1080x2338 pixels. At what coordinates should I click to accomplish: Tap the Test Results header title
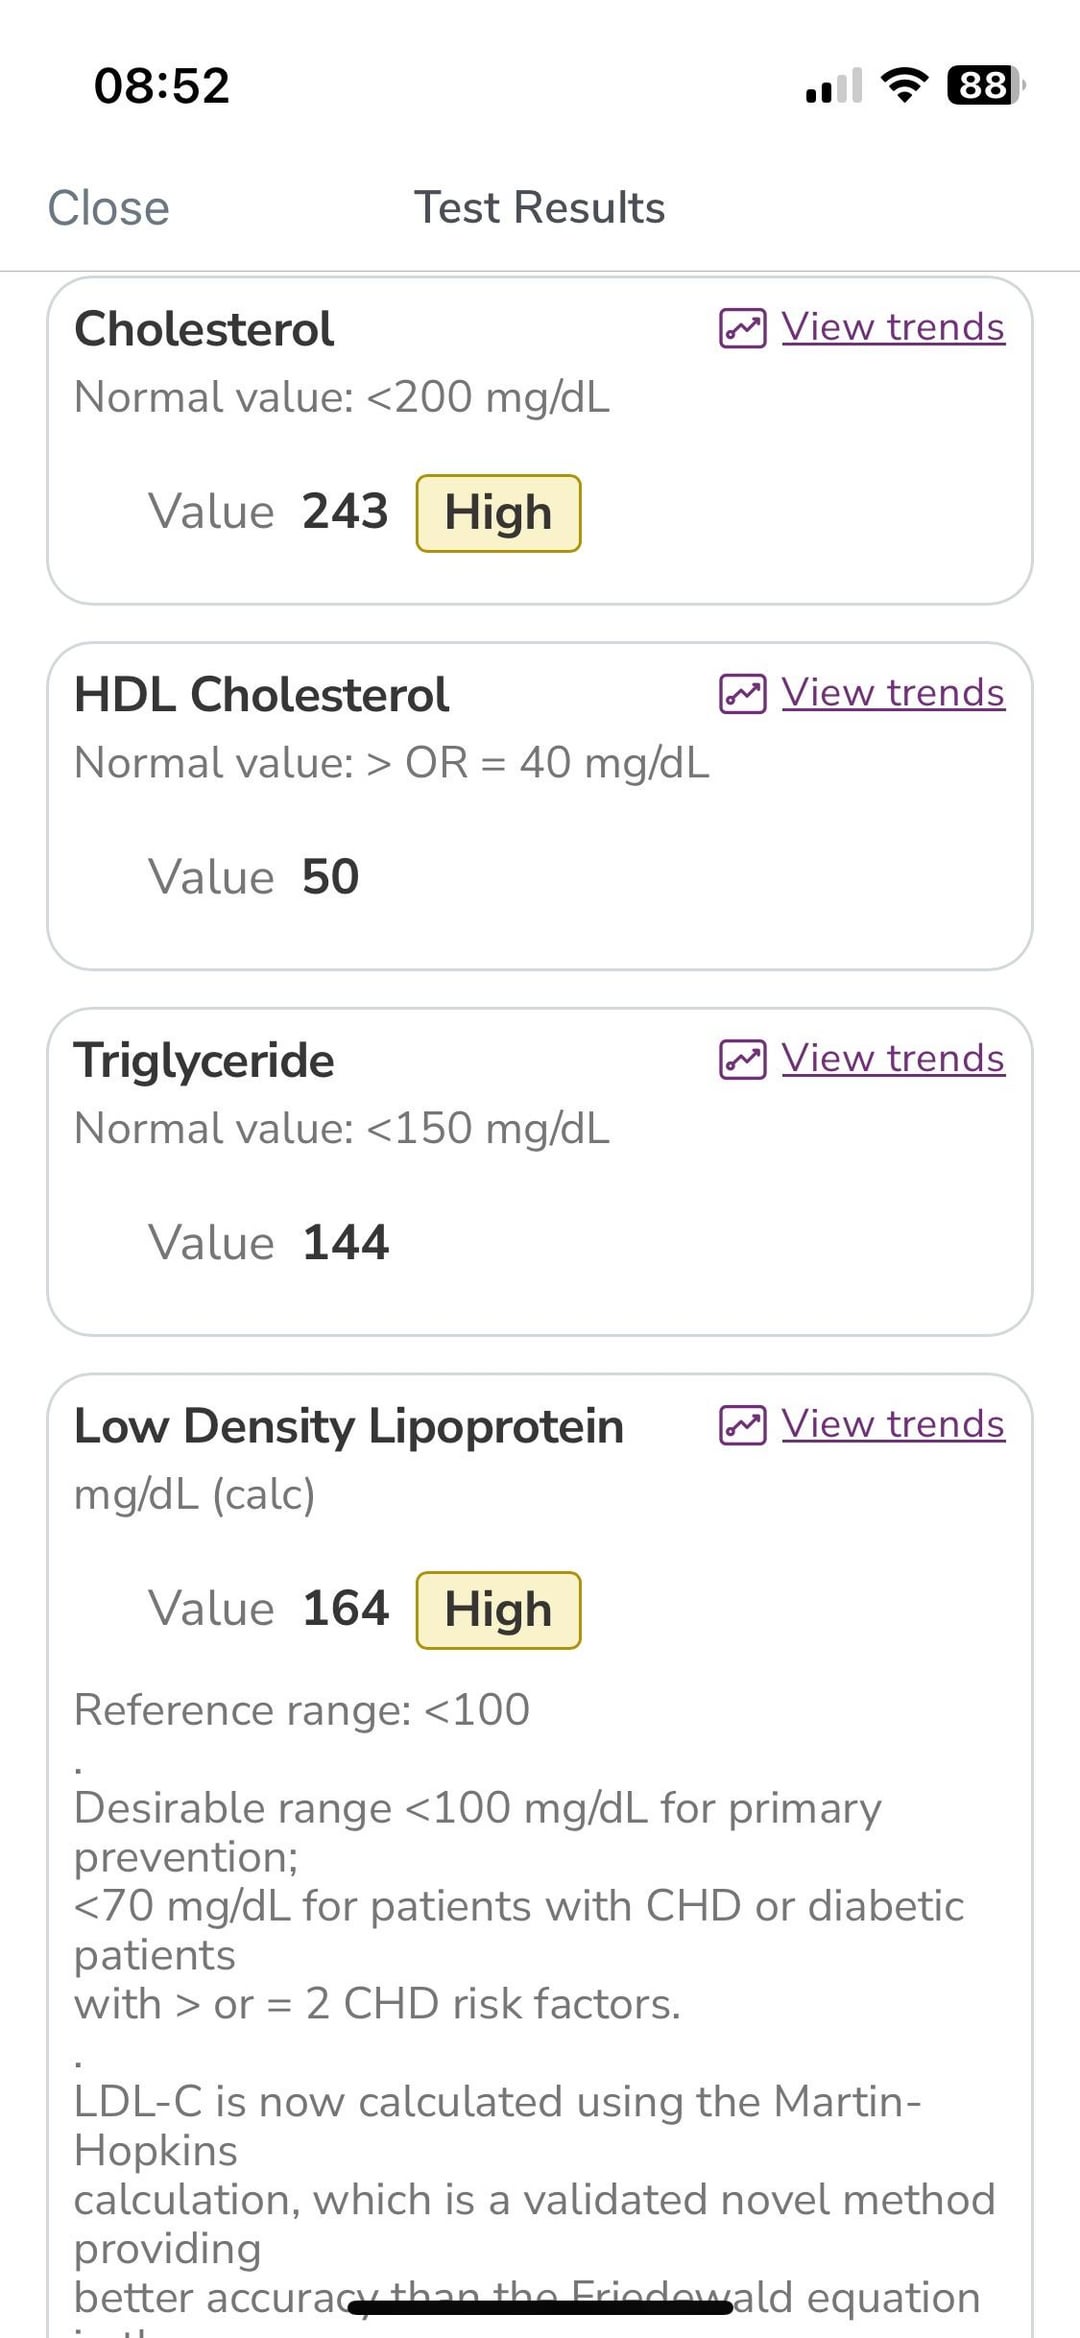[539, 208]
